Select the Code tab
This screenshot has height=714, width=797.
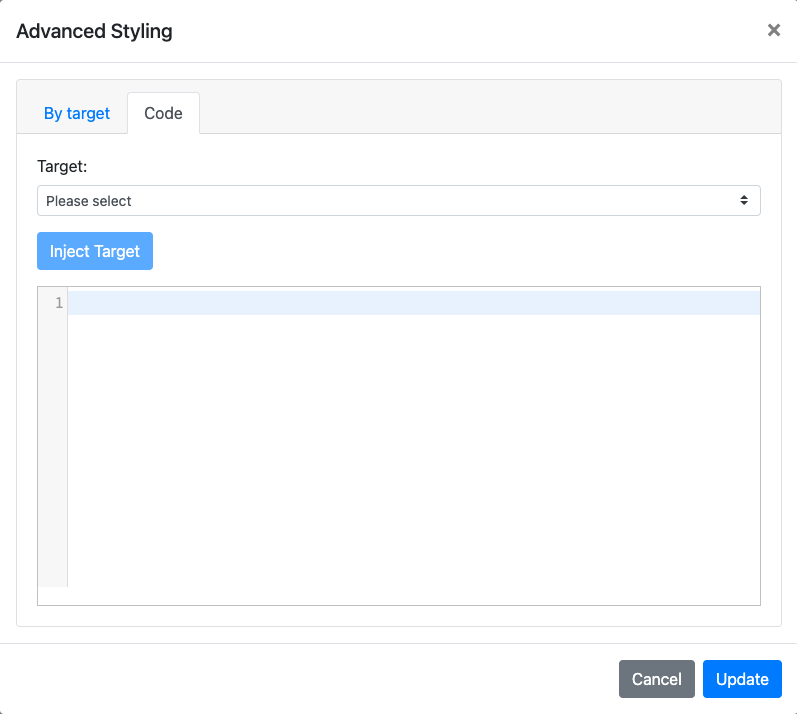click(x=163, y=113)
